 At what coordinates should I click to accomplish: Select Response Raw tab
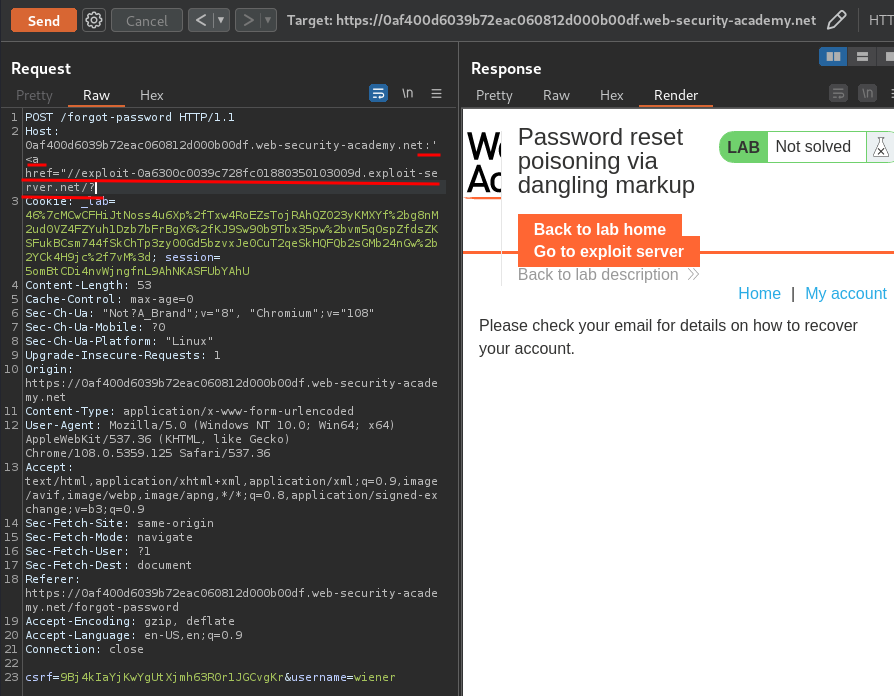556,95
